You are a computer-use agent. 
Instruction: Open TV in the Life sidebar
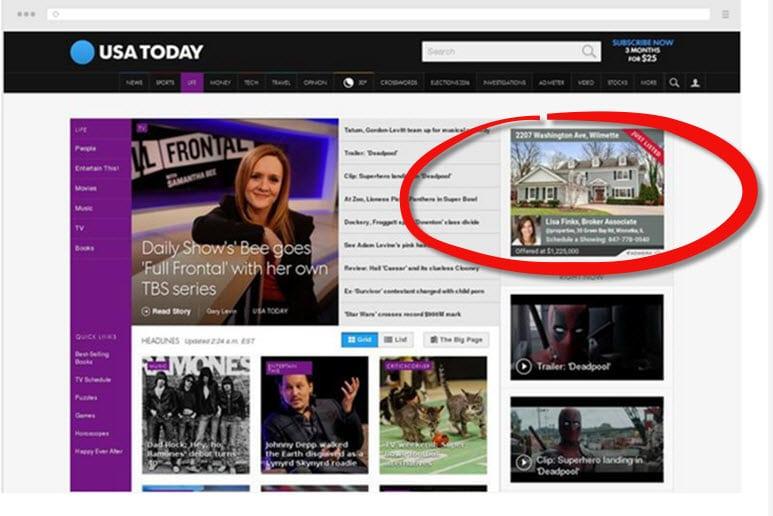(79, 228)
